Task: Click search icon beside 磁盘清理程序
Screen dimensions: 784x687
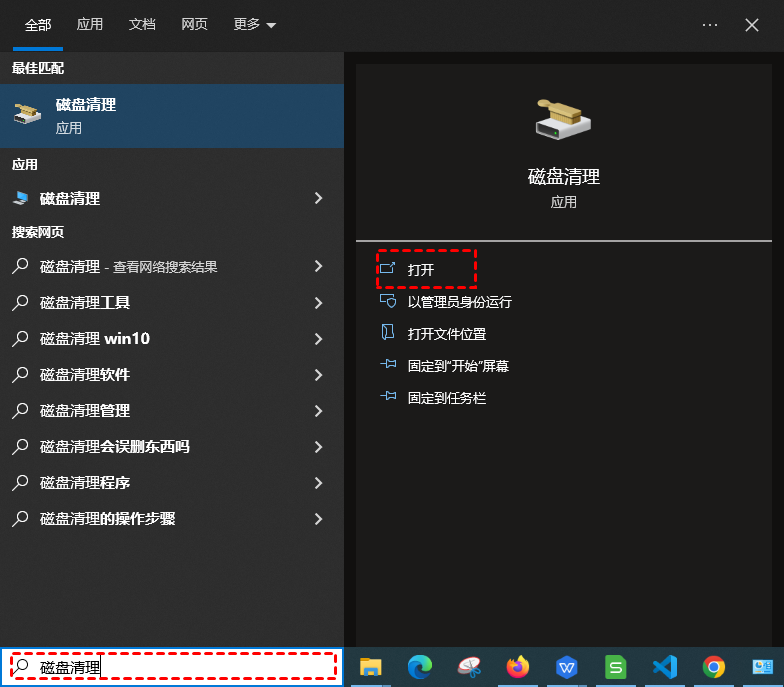Action: 20,482
